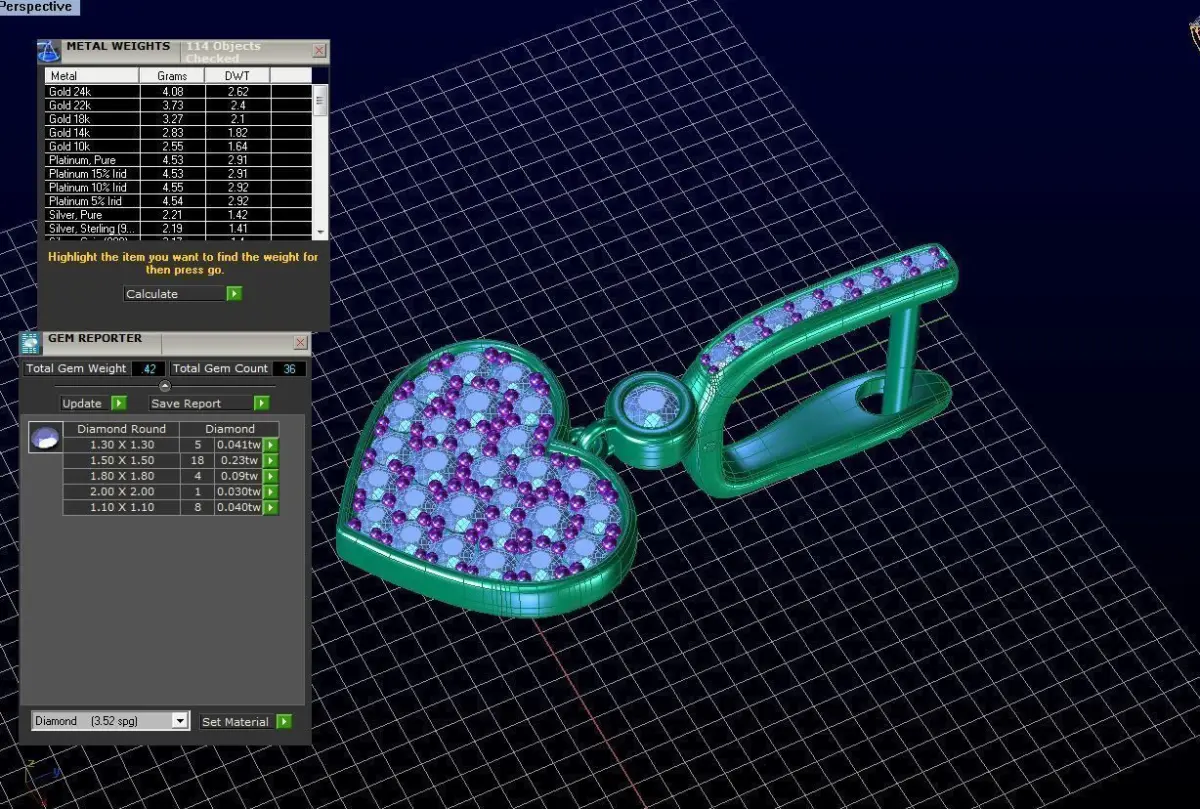Select the Platinum, Pure row
The width and height of the screenshot is (1200, 809).
[179, 160]
